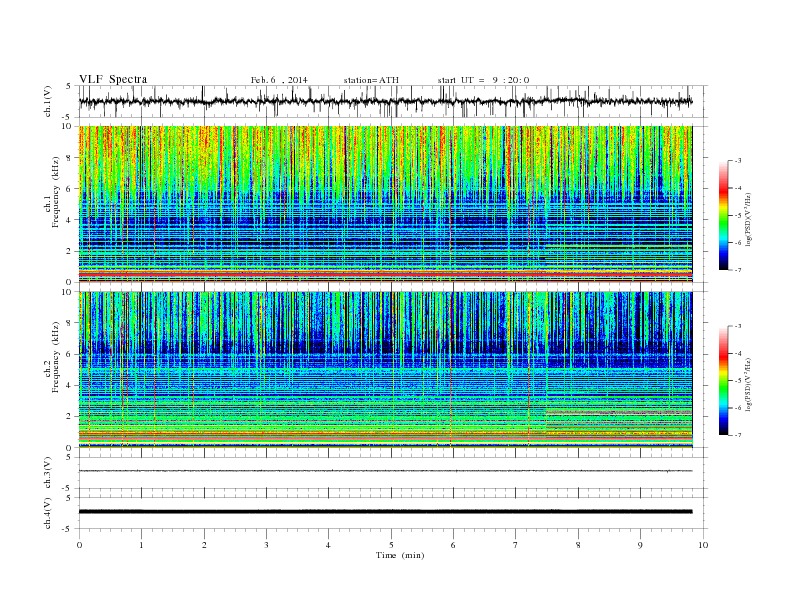Click time axis tick label '5'
Screen dimensions: 792x612
(x=391, y=545)
